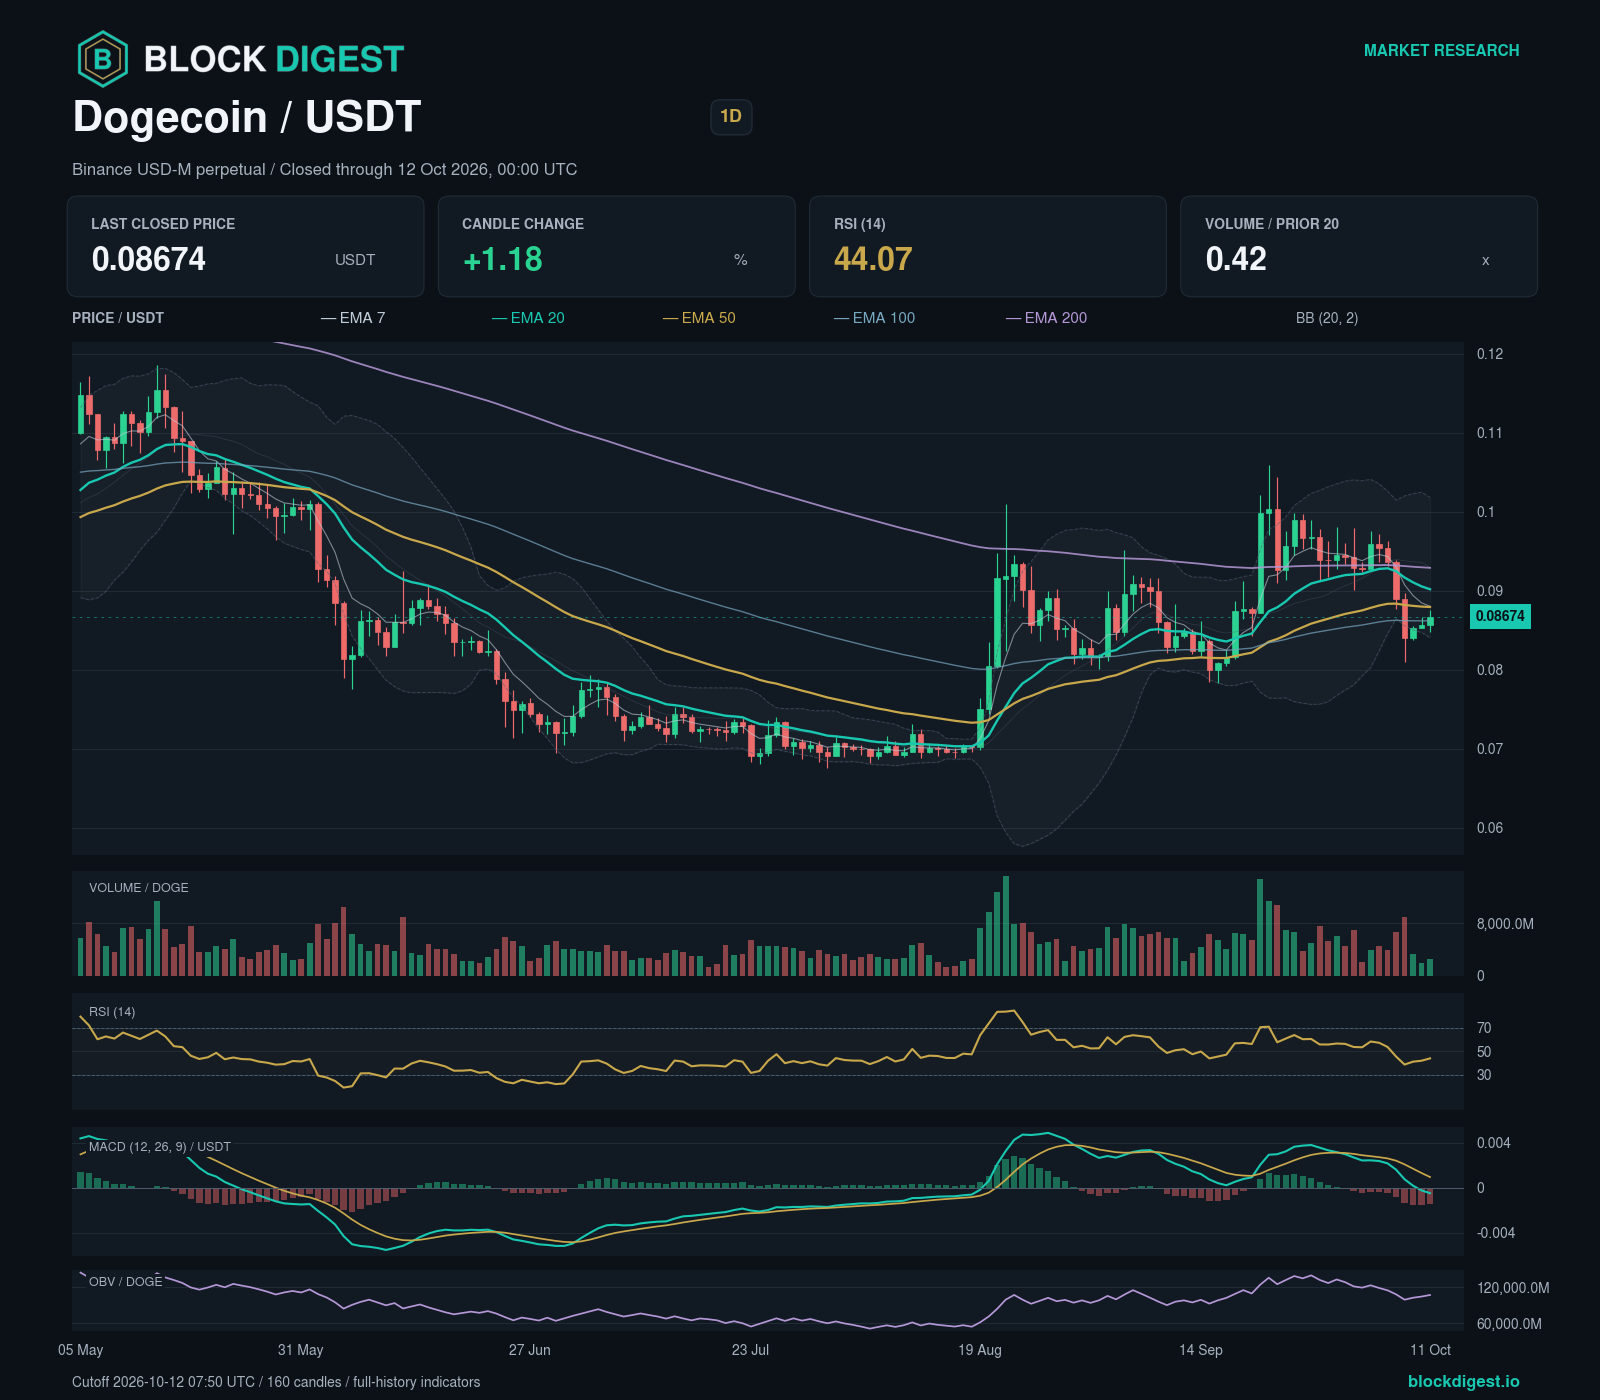Toggle the EMA 100 legend entry
This screenshot has width=1600, height=1400.
875,318
